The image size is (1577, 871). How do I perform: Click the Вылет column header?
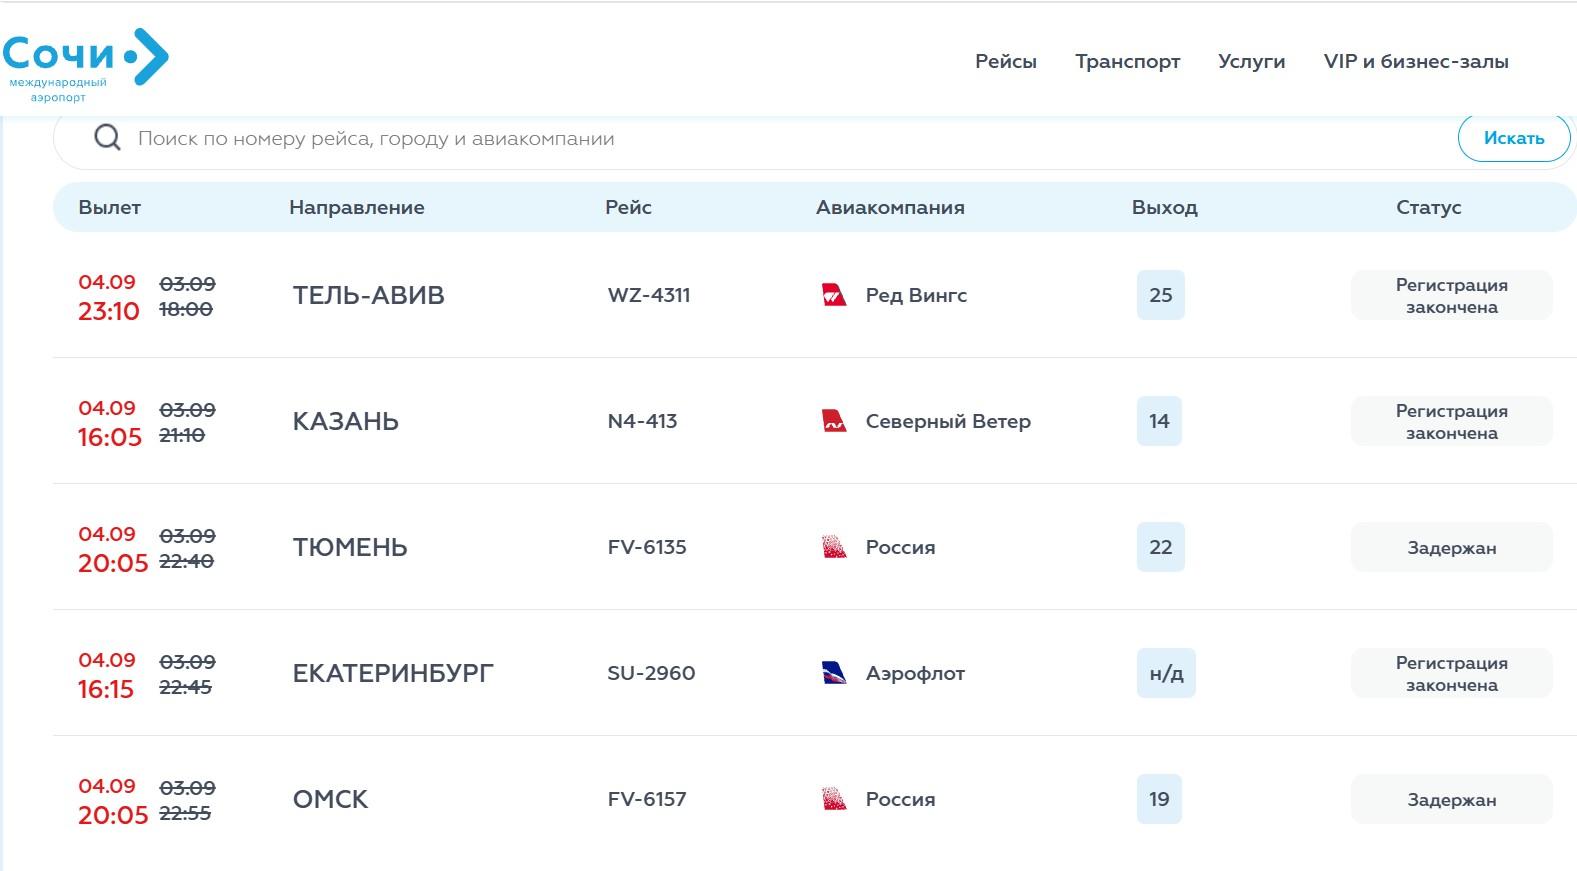110,207
